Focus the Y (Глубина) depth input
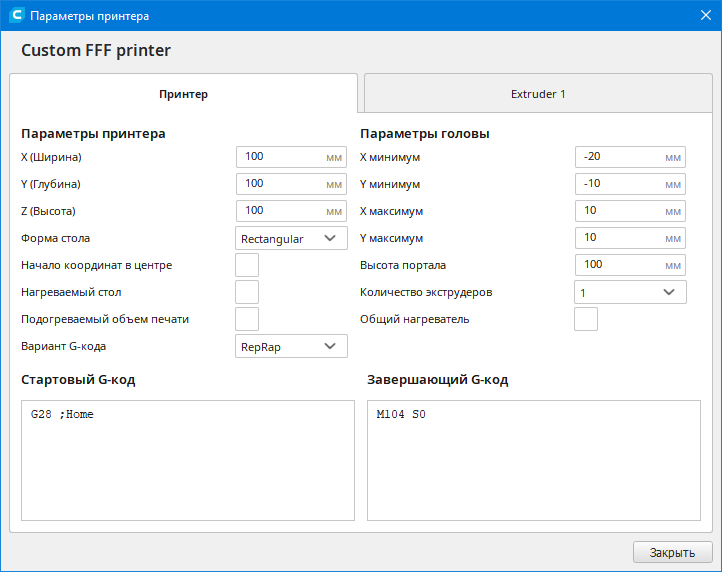Viewport: 722px width, 572px height. (280, 184)
